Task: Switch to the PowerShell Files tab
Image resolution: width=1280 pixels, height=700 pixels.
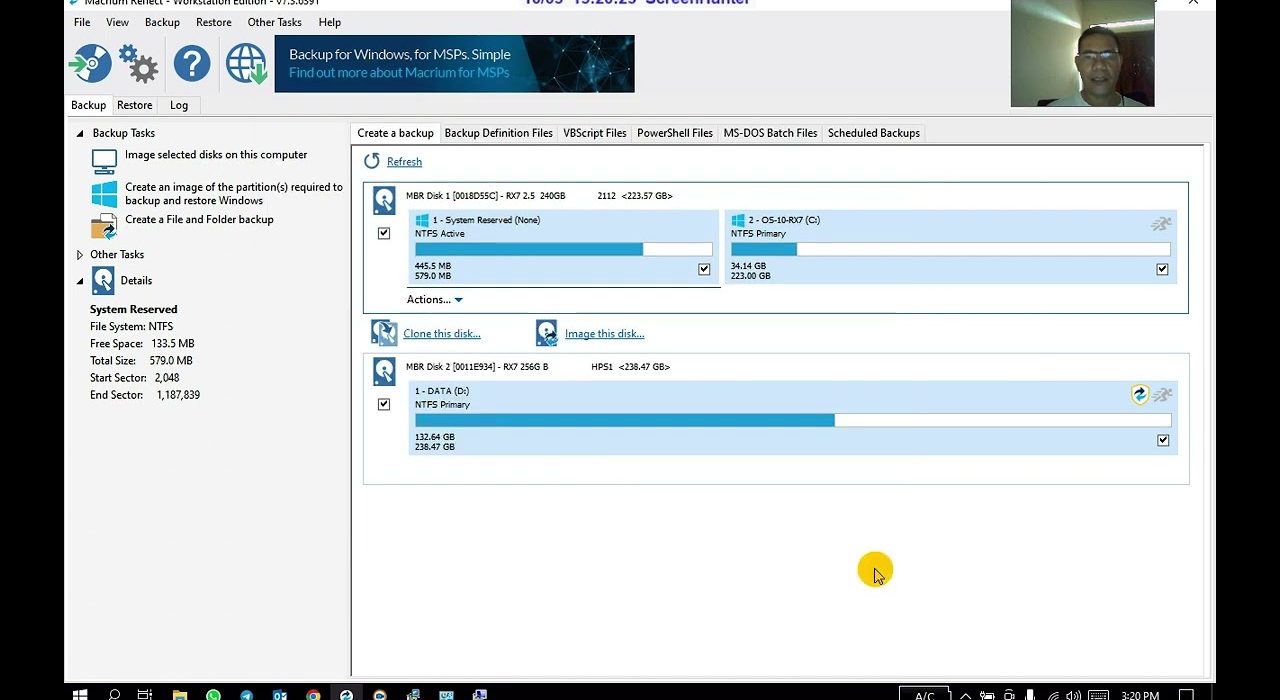Action: tap(675, 133)
